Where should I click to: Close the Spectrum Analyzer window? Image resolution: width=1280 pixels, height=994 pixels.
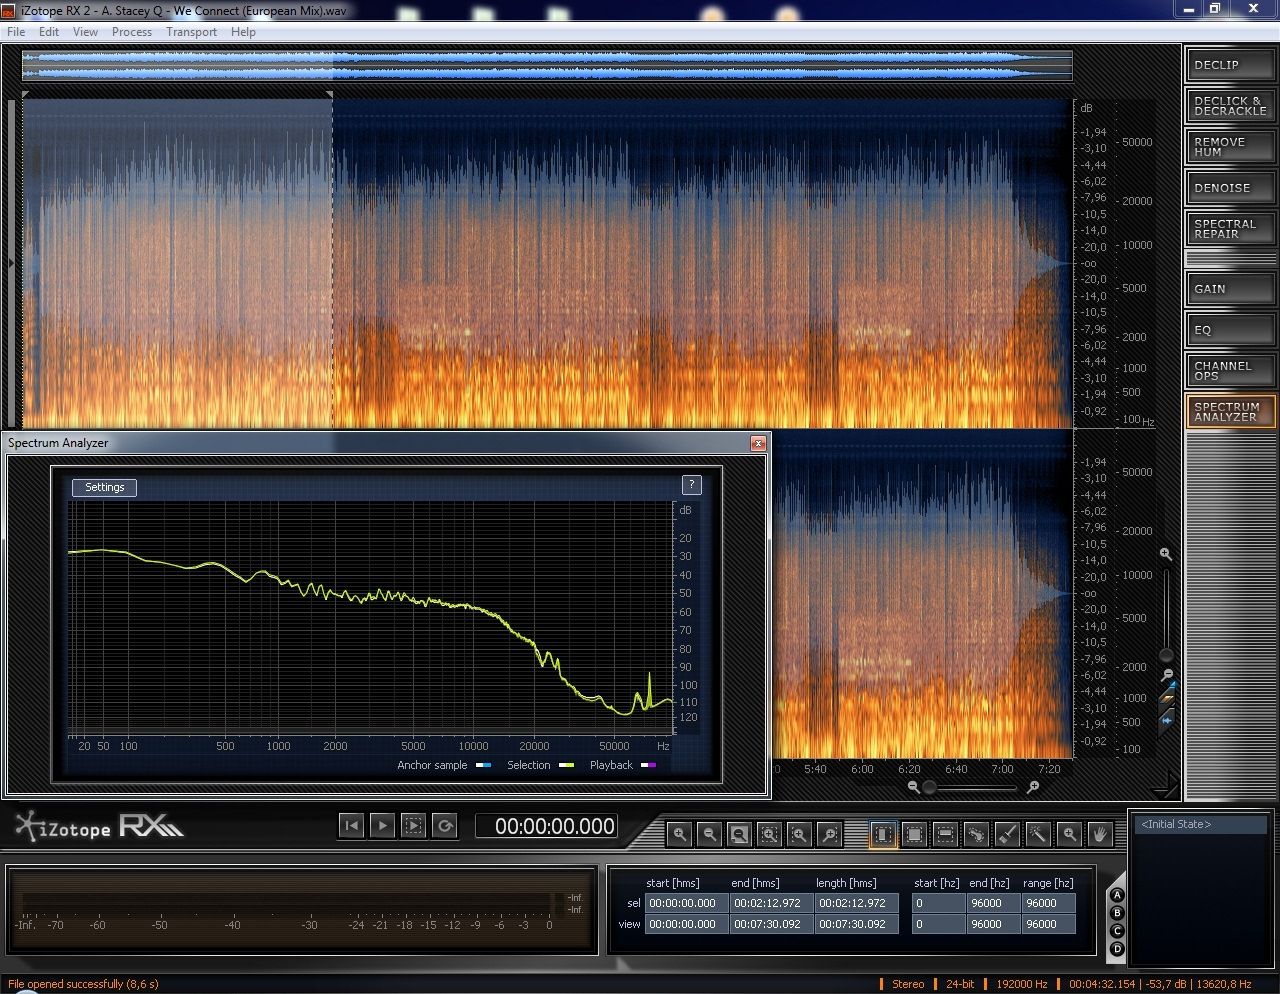point(758,443)
